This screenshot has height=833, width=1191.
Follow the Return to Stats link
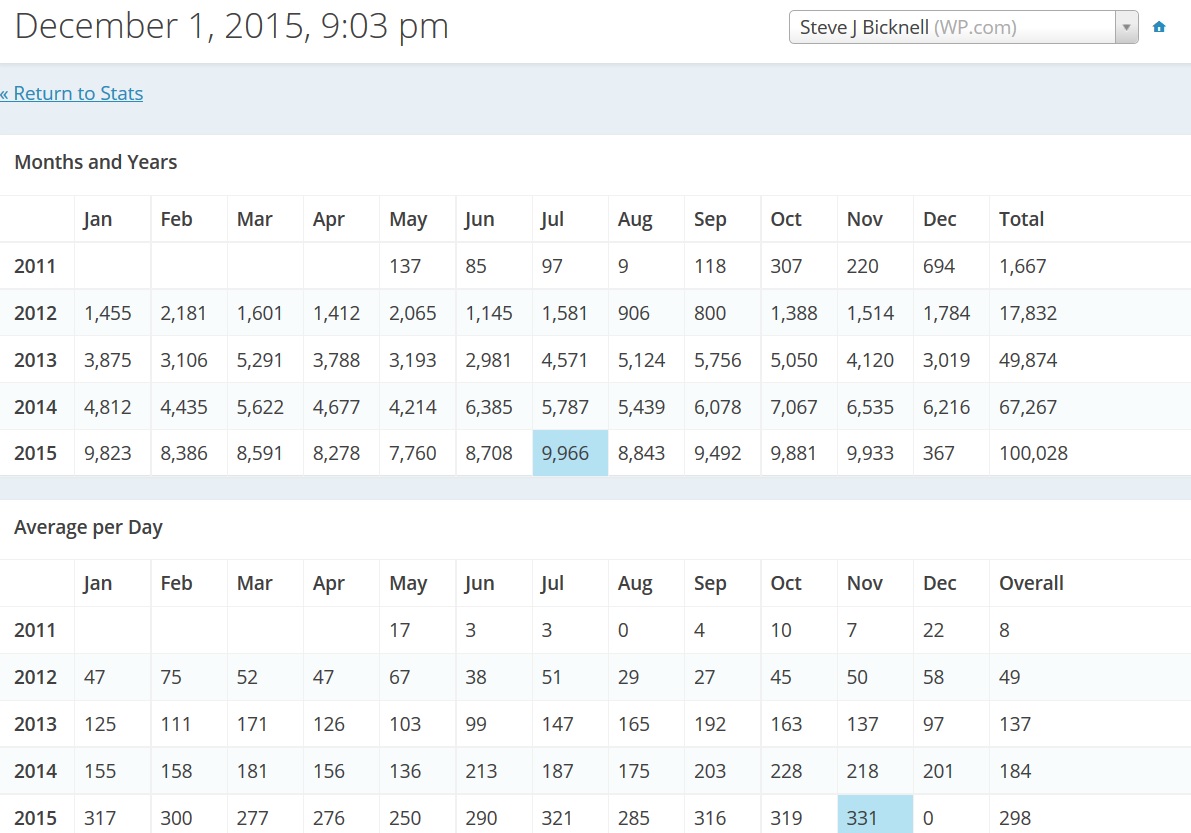pos(72,94)
